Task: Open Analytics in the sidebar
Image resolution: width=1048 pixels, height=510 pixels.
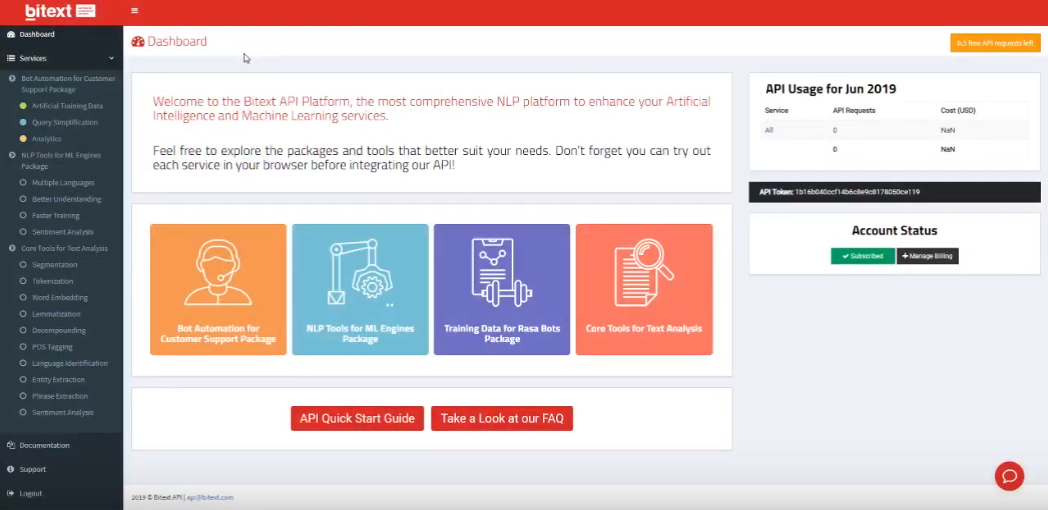Action: (x=46, y=139)
